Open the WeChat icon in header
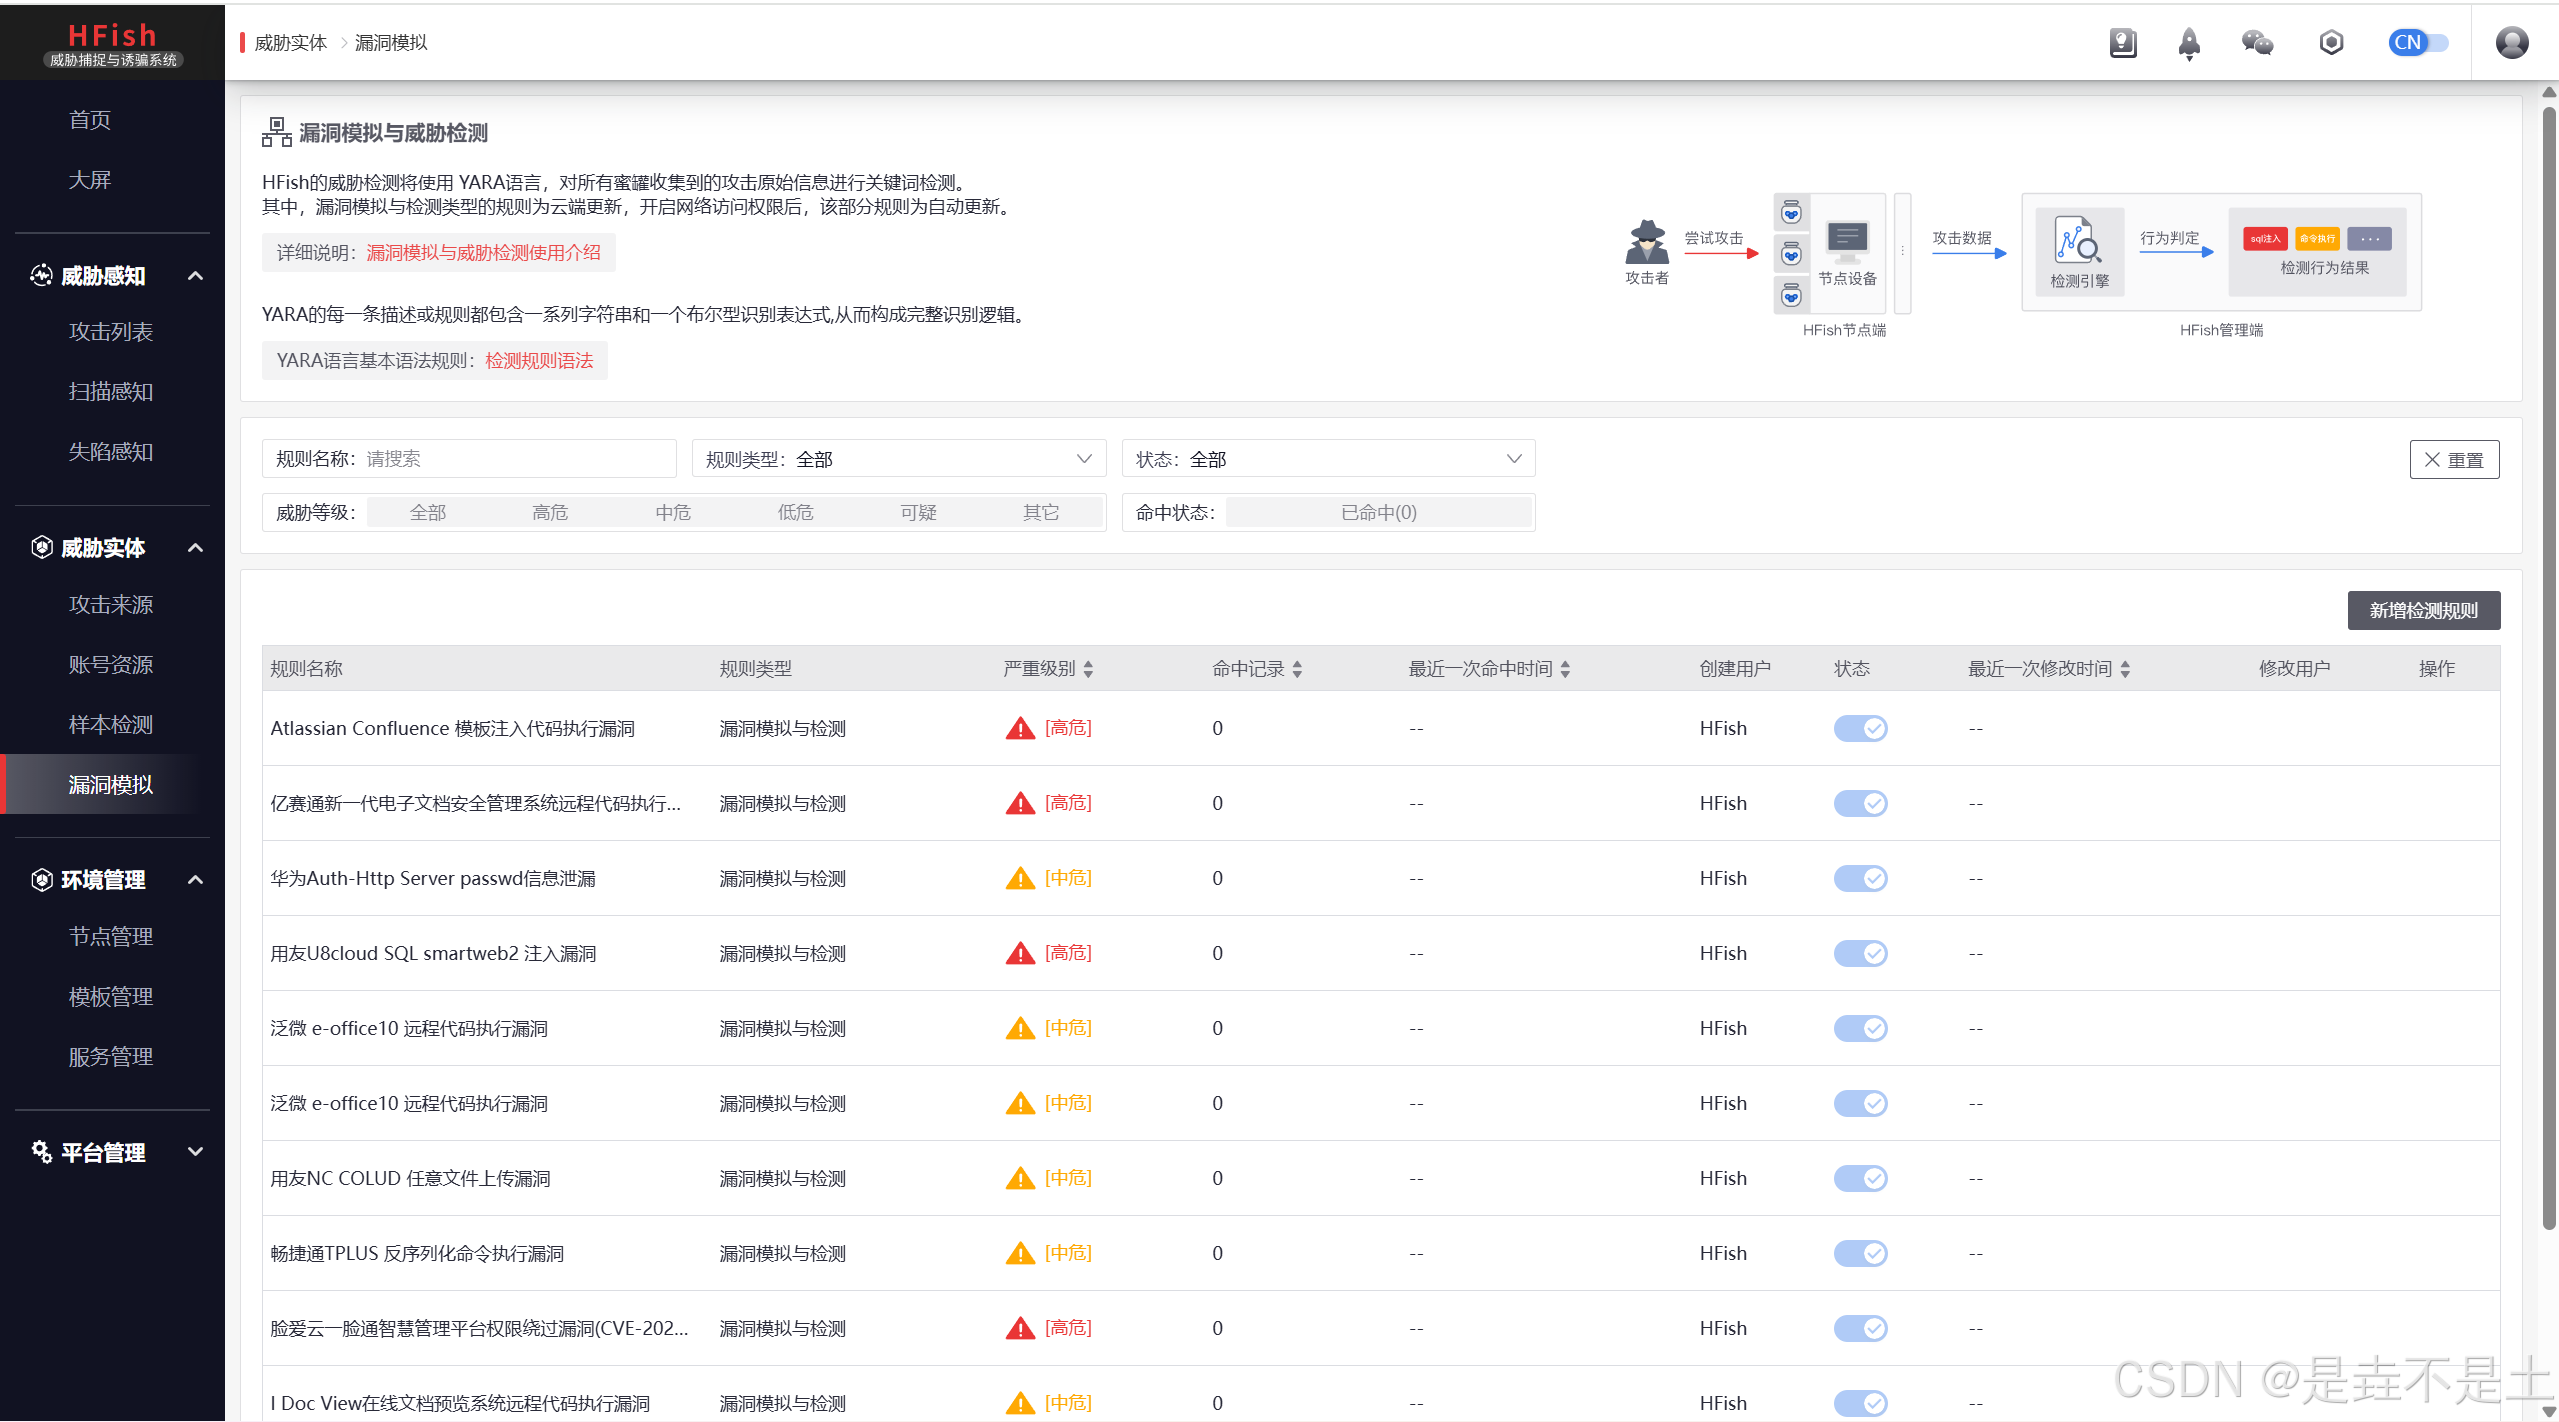This screenshot has height=1422, width=2559. coord(2257,43)
